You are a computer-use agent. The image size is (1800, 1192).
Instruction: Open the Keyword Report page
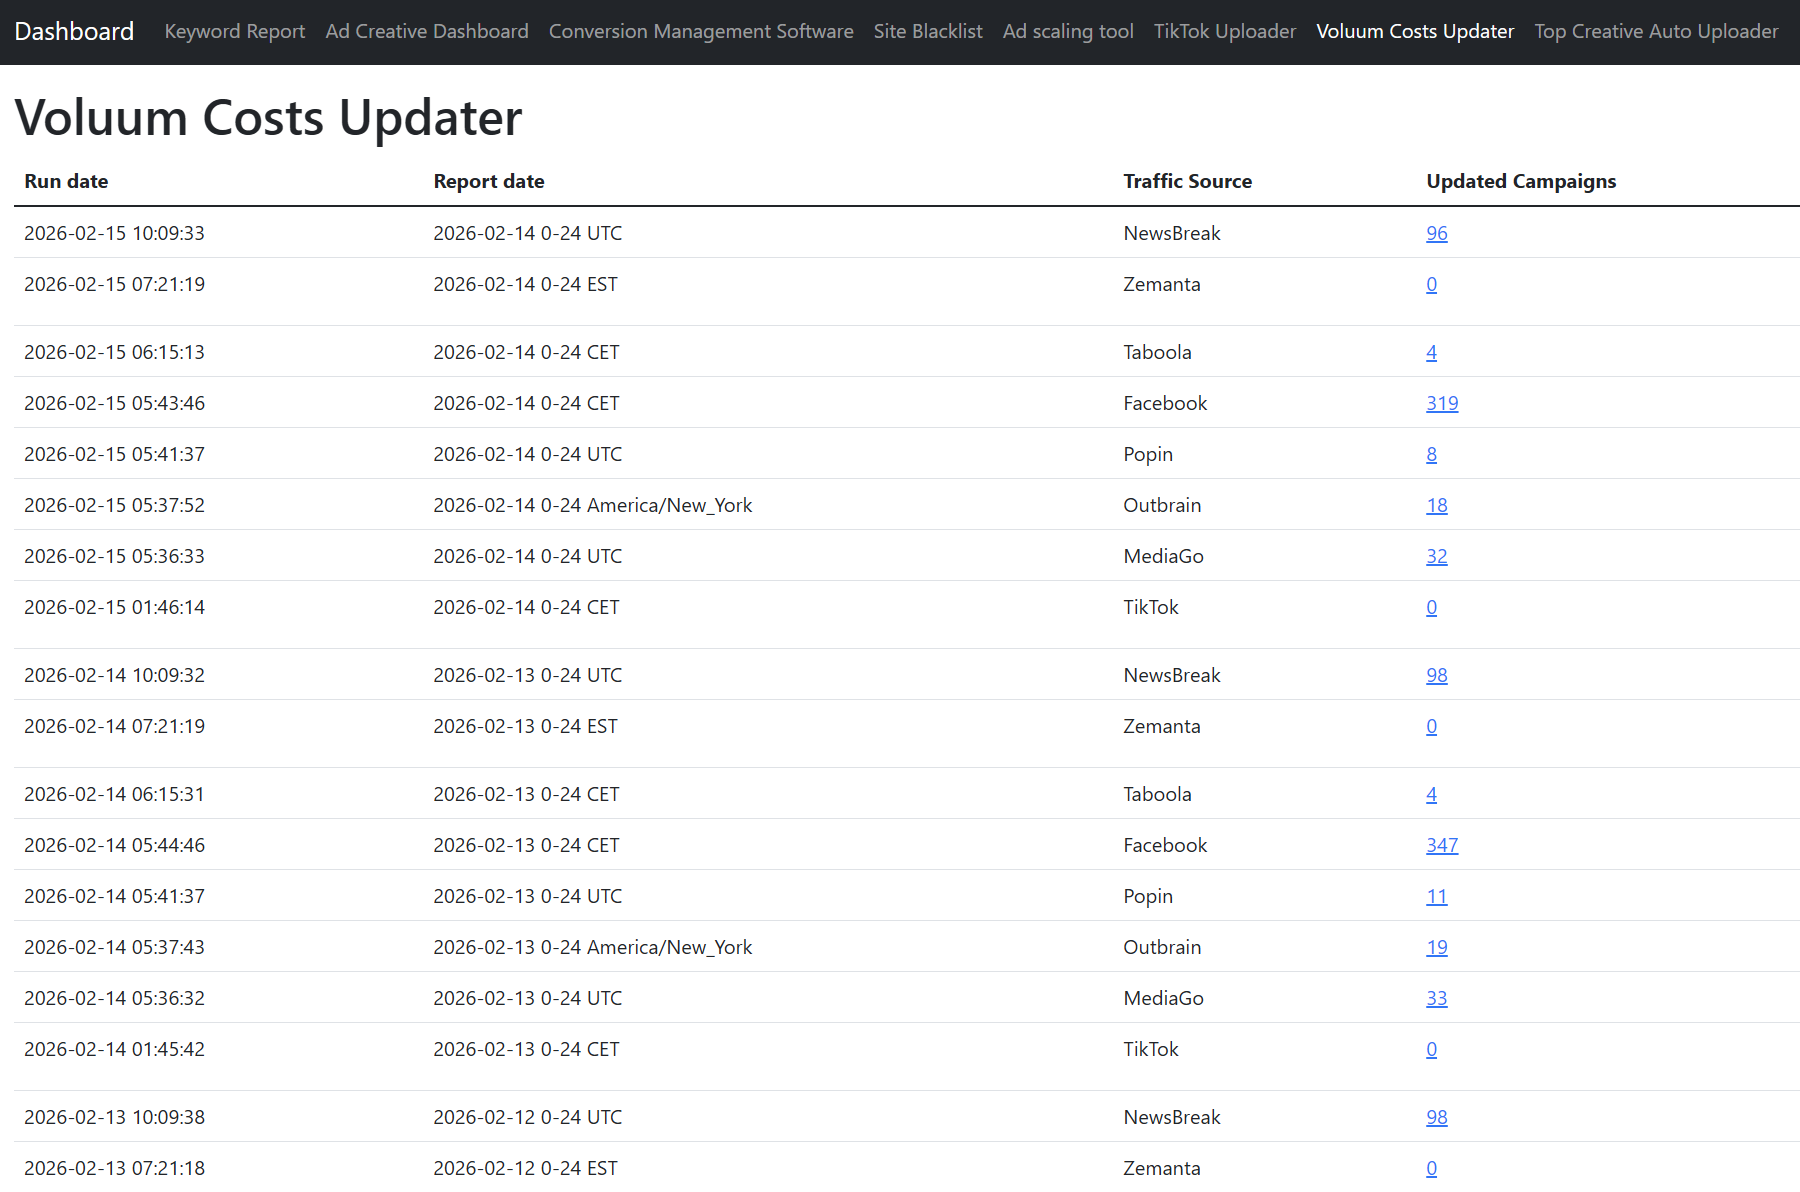[x=234, y=31]
